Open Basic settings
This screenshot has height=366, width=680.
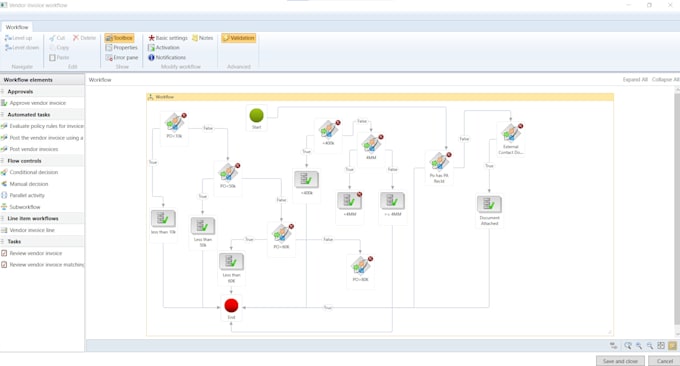168,38
